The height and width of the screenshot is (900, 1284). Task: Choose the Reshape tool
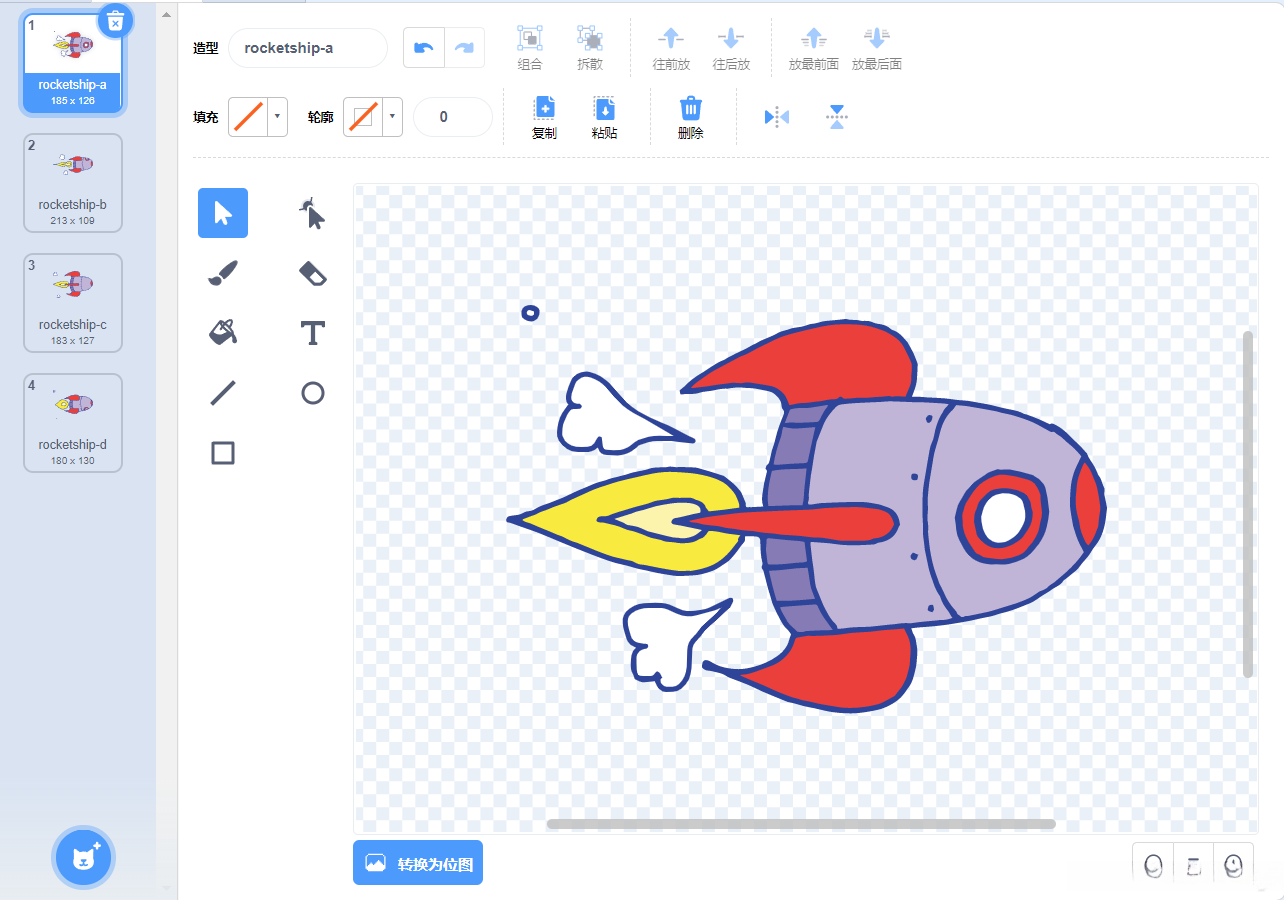coord(313,213)
